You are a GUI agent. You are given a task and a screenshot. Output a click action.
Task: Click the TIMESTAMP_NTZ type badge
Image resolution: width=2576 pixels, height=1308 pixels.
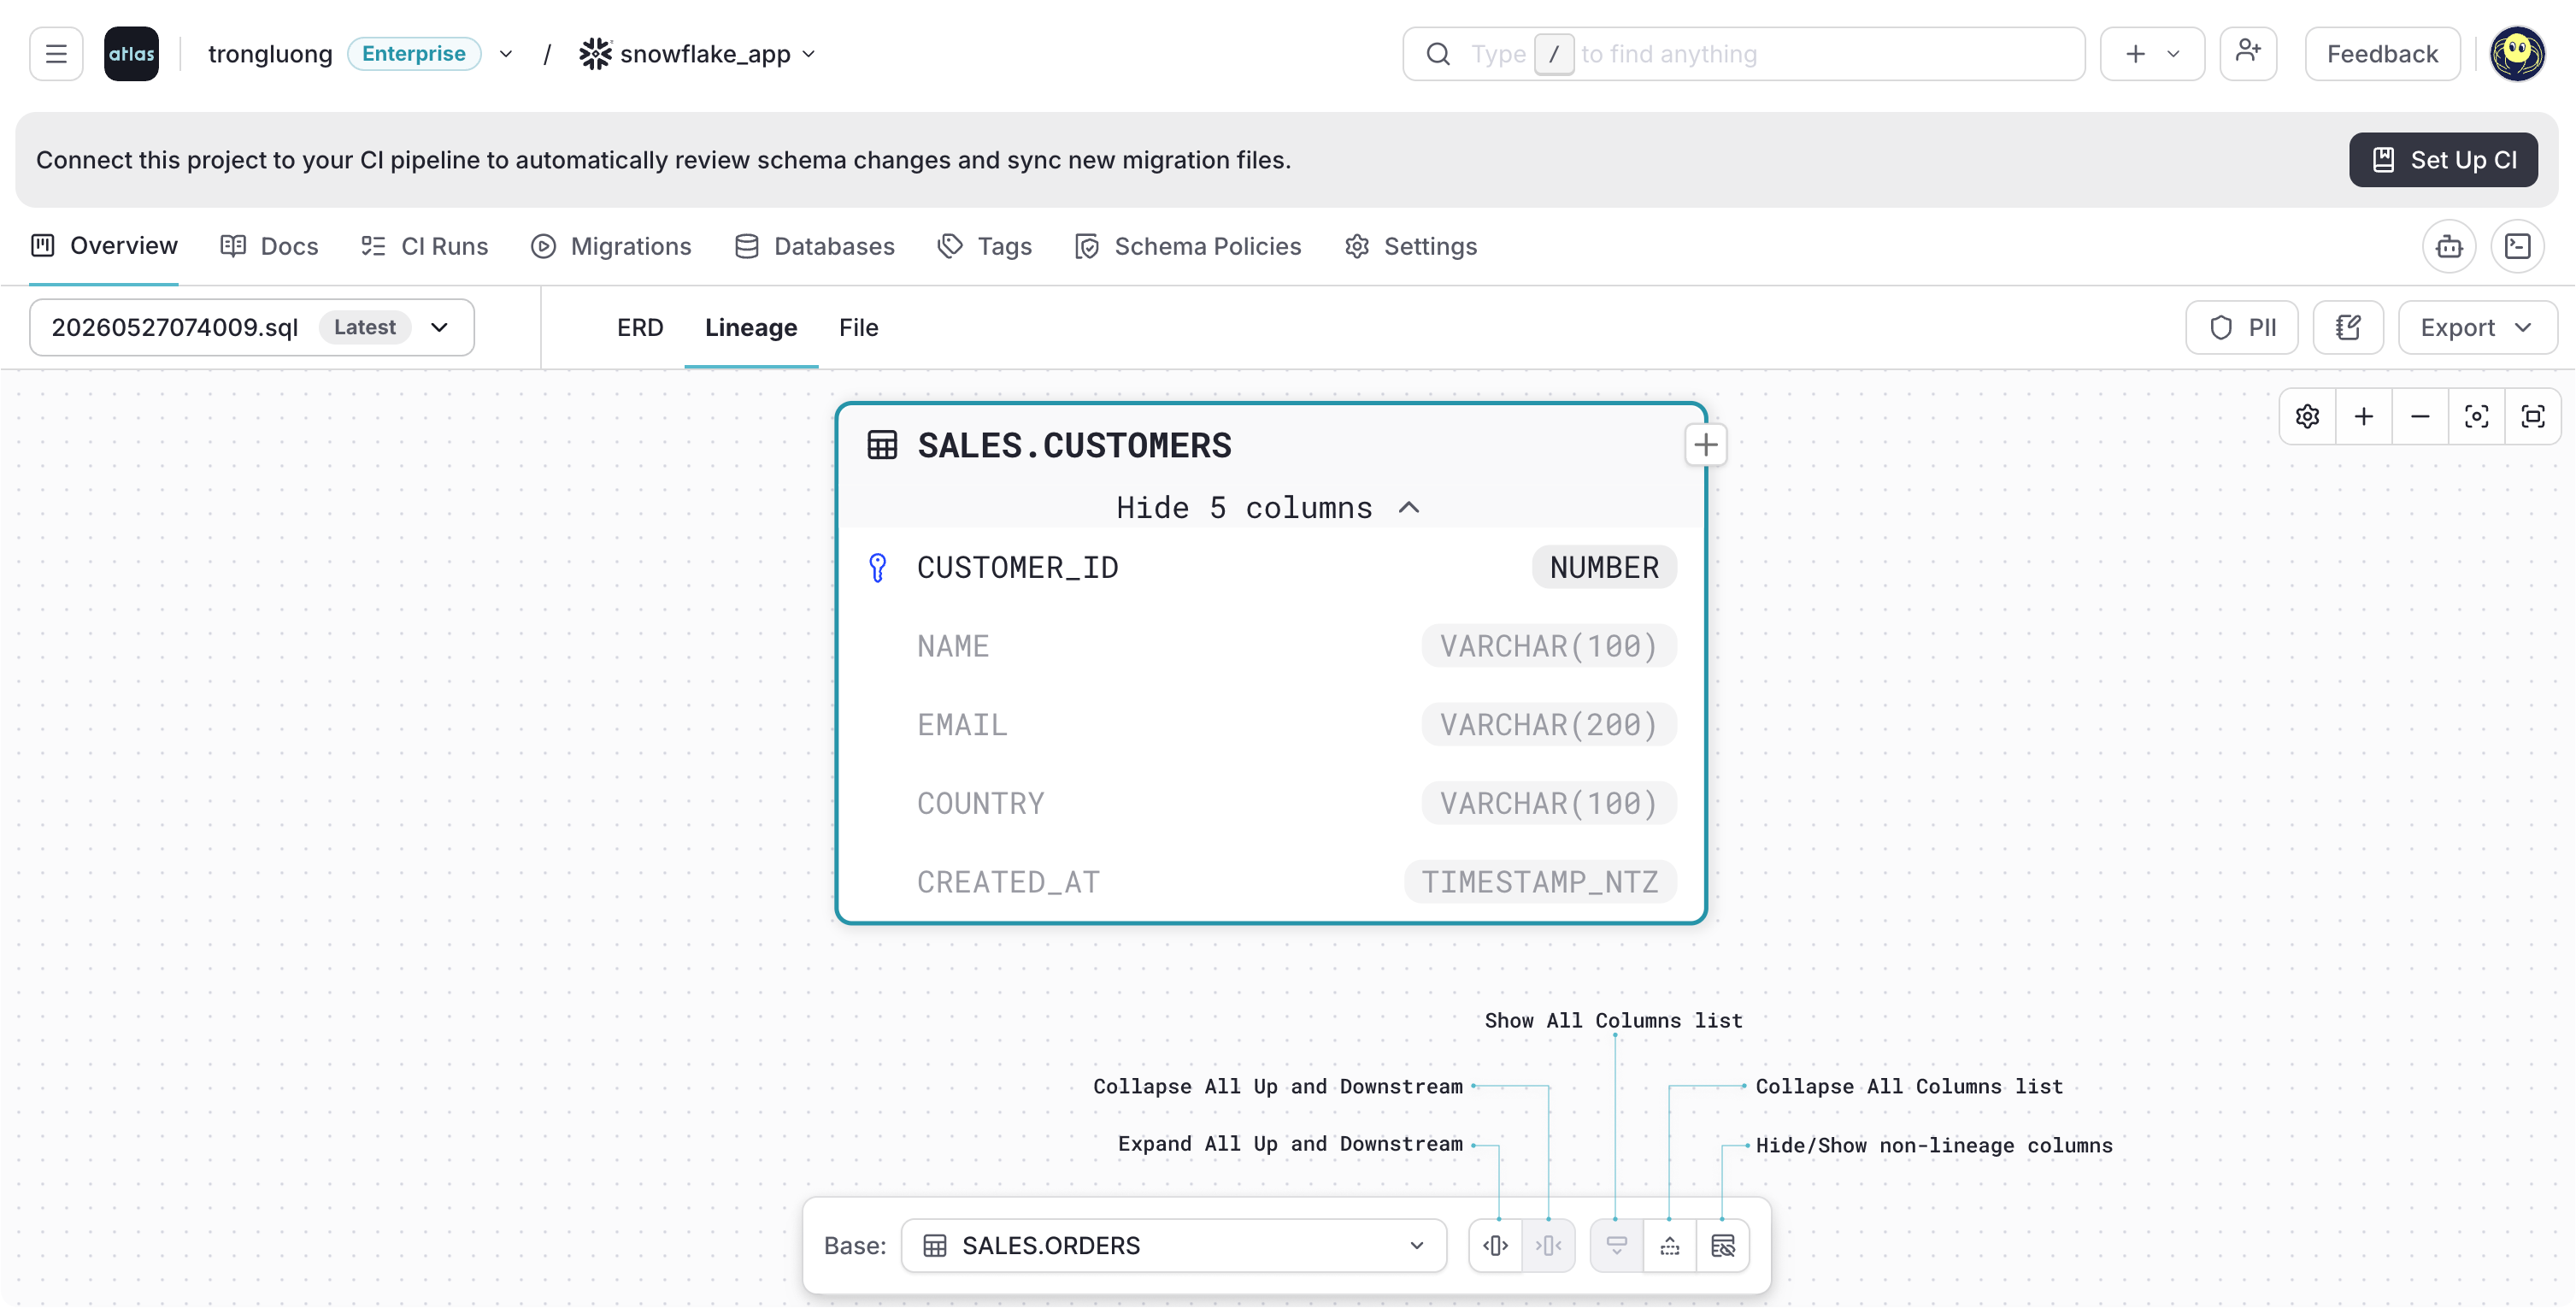[1540, 882]
